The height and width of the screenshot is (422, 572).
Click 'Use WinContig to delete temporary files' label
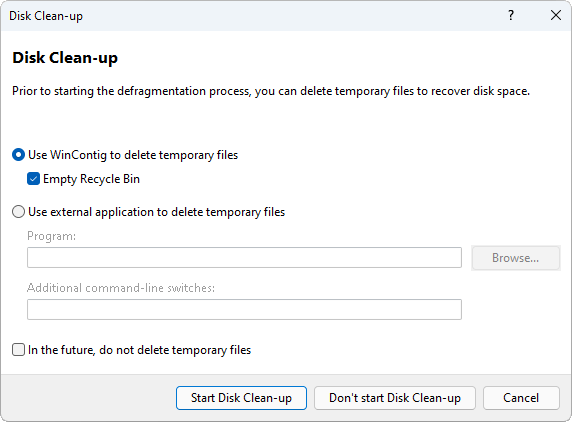(133, 155)
